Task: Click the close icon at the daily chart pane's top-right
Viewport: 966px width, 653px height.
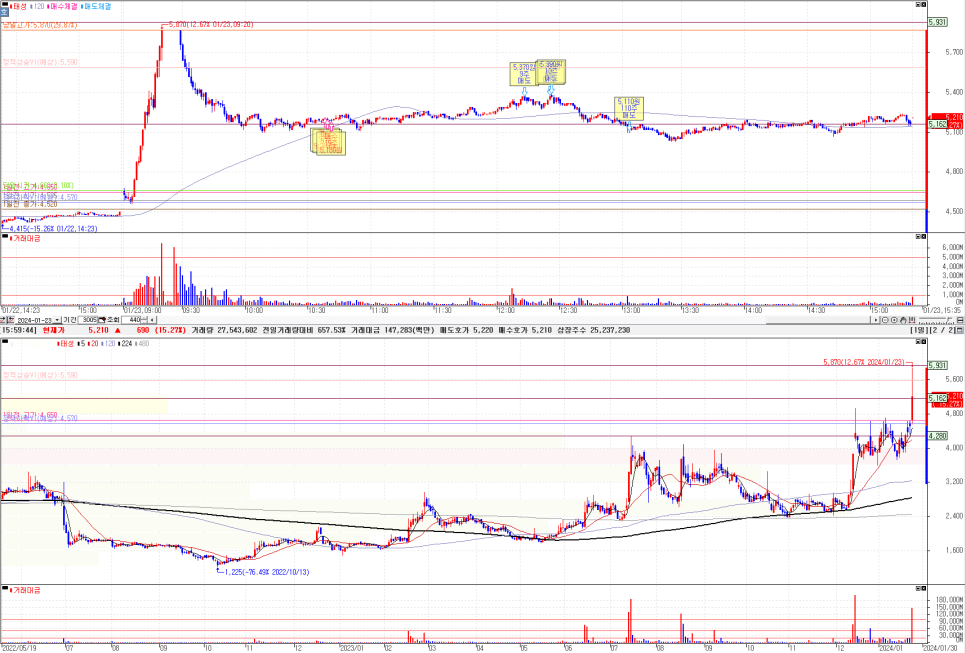Action: (923, 341)
